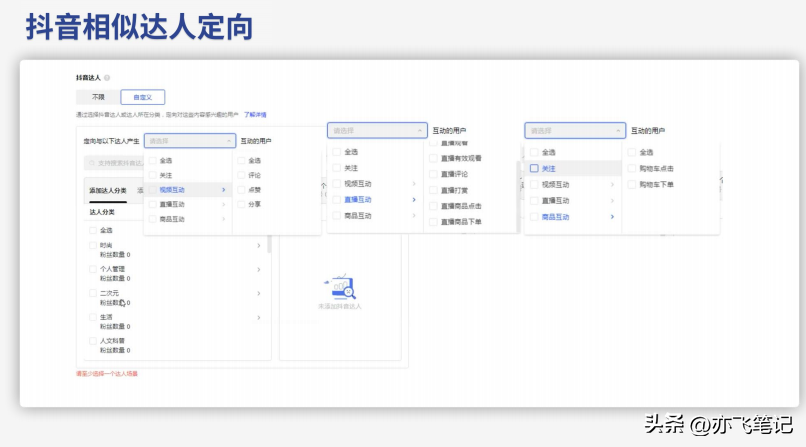Open the 请选择 dropdown after 定向与以下达人产生
This screenshot has height=447, width=806.
pyautogui.click(x=190, y=141)
